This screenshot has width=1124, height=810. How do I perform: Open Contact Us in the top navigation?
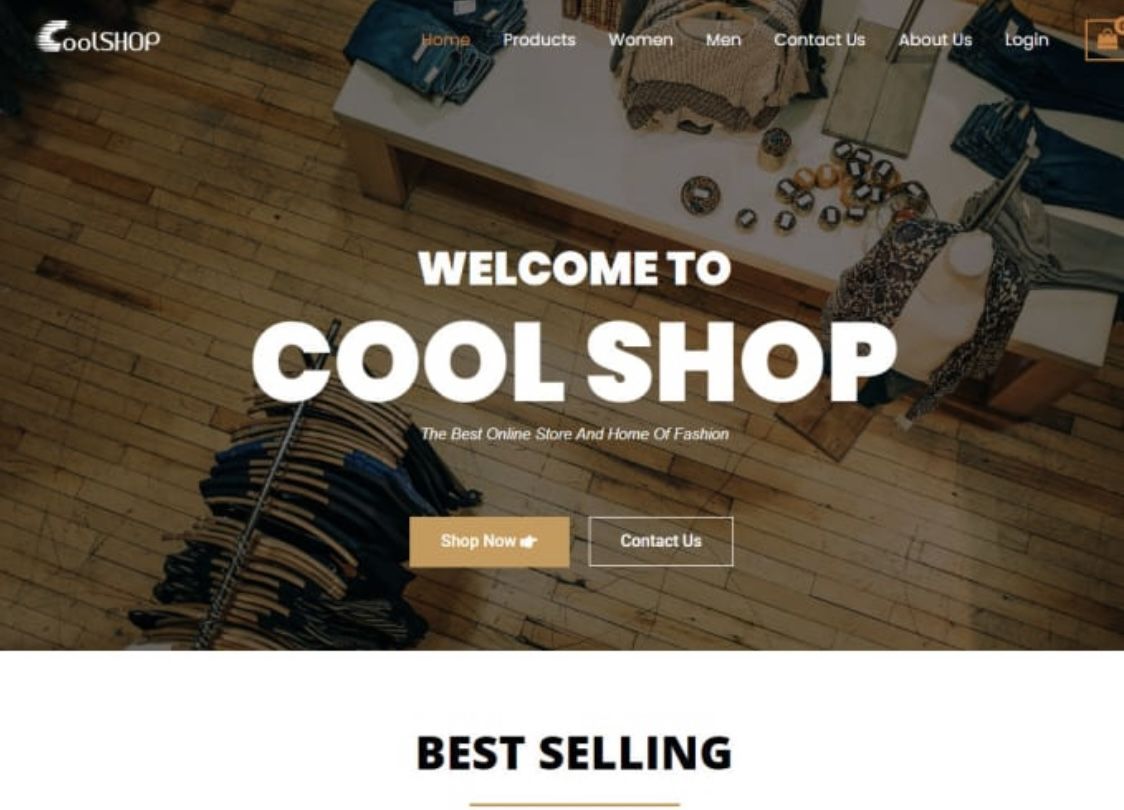(819, 40)
